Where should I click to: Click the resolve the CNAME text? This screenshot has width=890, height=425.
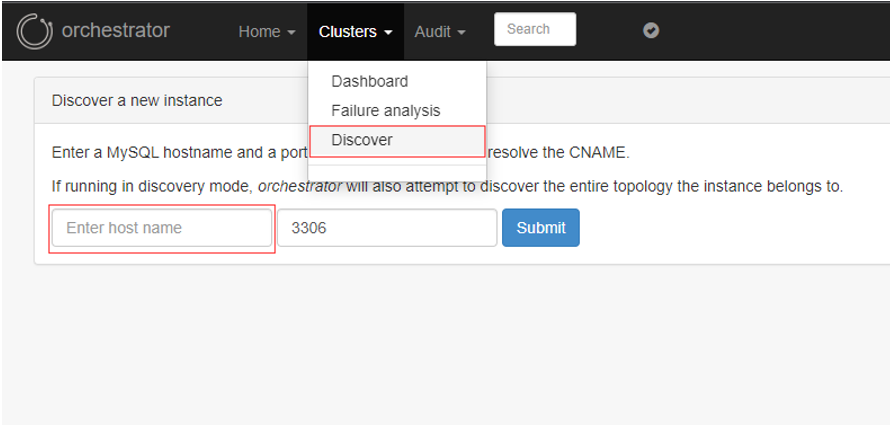559,153
